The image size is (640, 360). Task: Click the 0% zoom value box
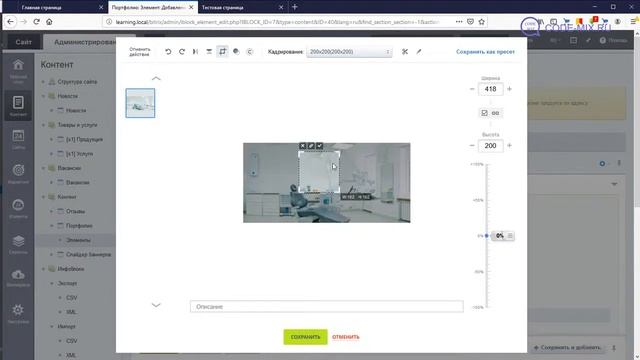(x=500, y=236)
